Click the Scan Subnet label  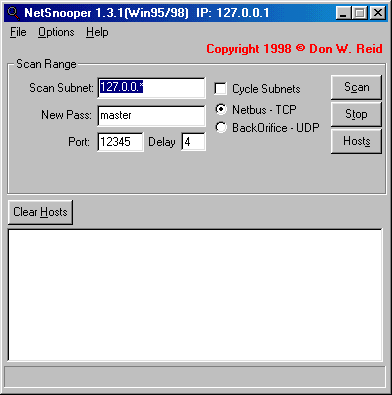click(x=61, y=88)
